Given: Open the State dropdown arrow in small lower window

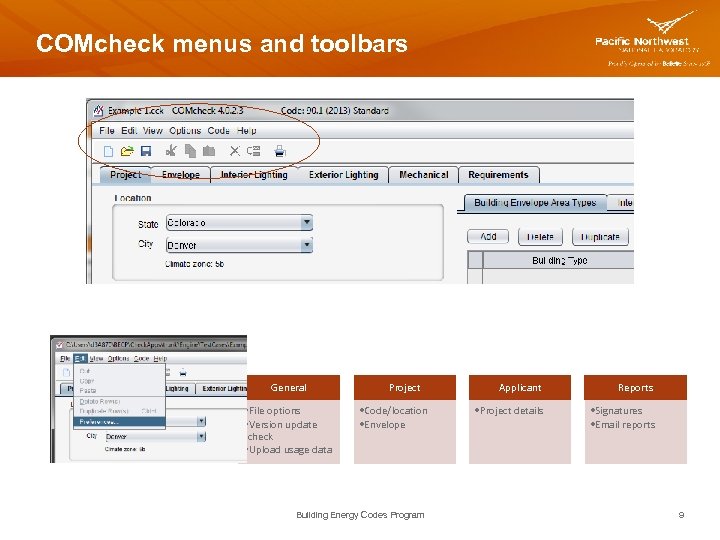Looking at the screenshot, I should coord(201,421).
